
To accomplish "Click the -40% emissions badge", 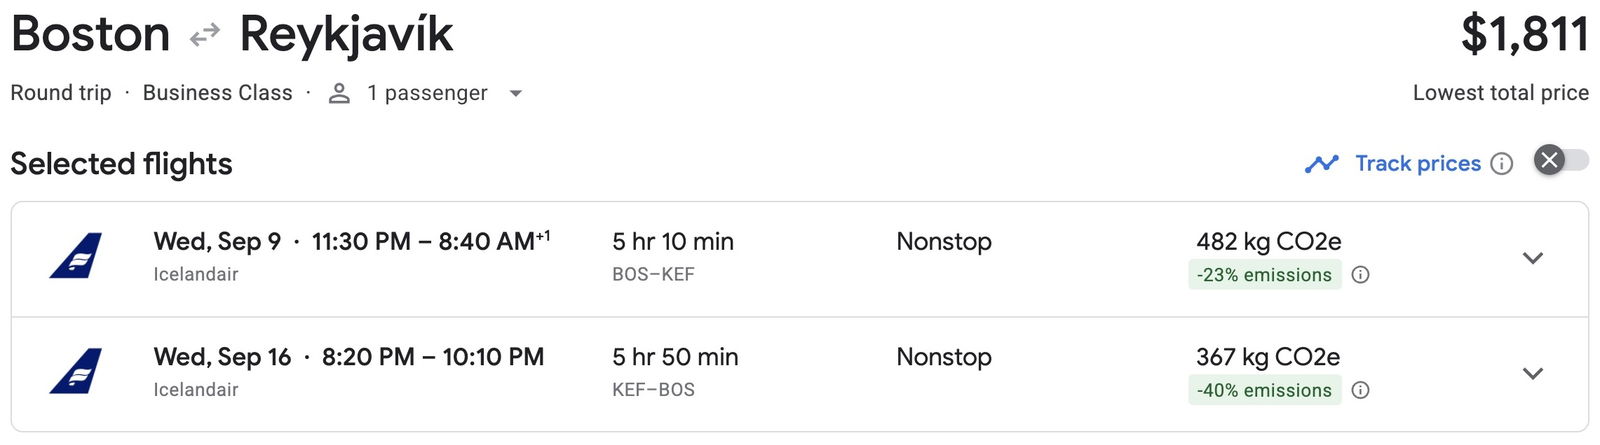I will tap(1264, 390).
